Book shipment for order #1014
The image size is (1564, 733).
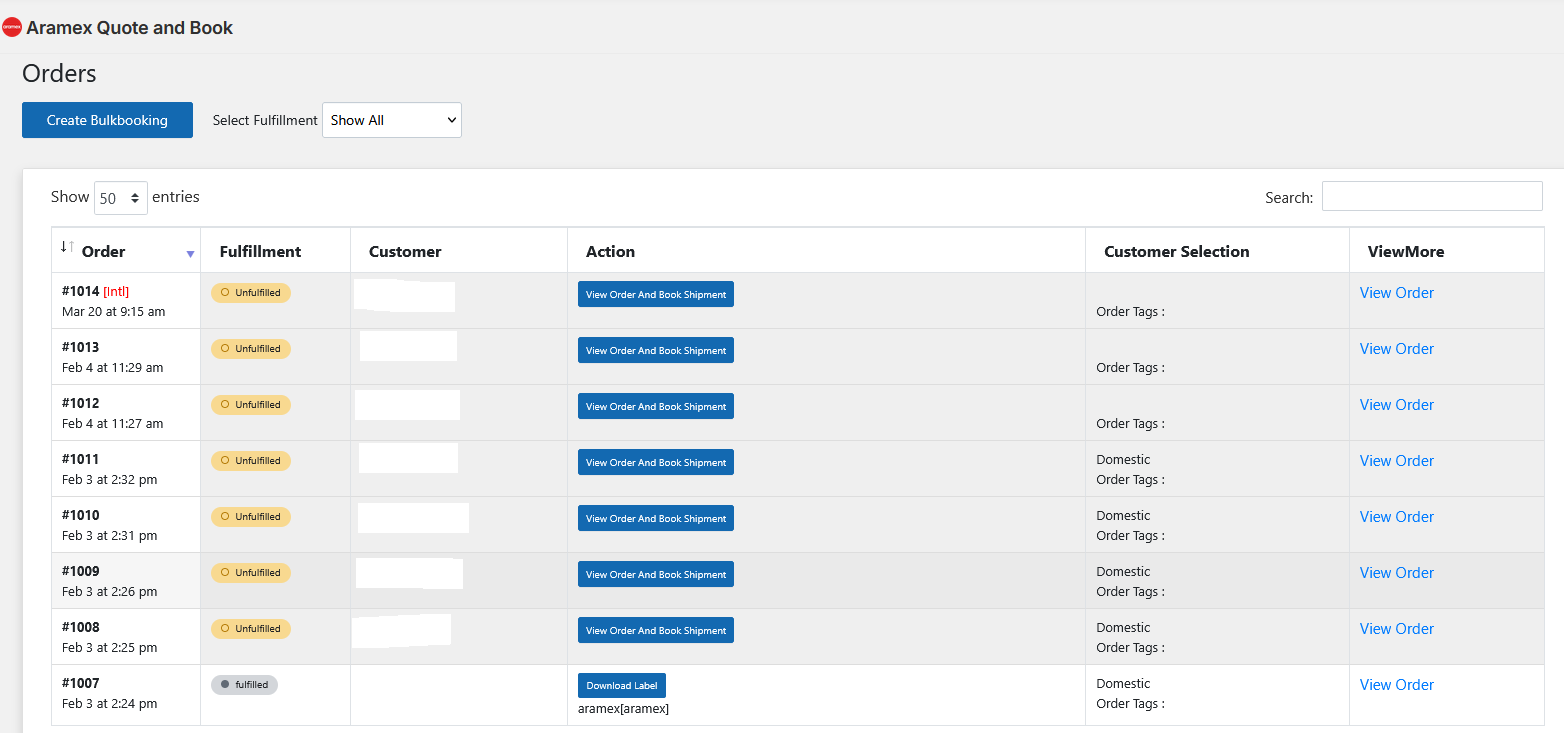coord(656,294)
